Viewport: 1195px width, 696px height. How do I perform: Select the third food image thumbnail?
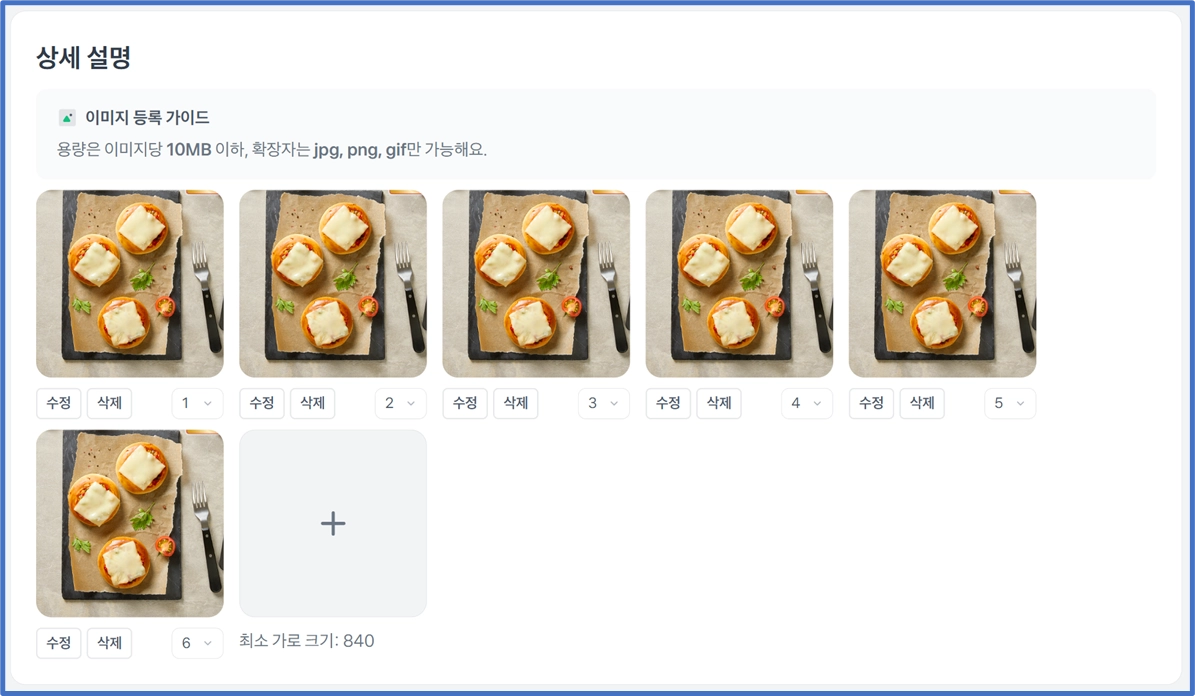536,283
